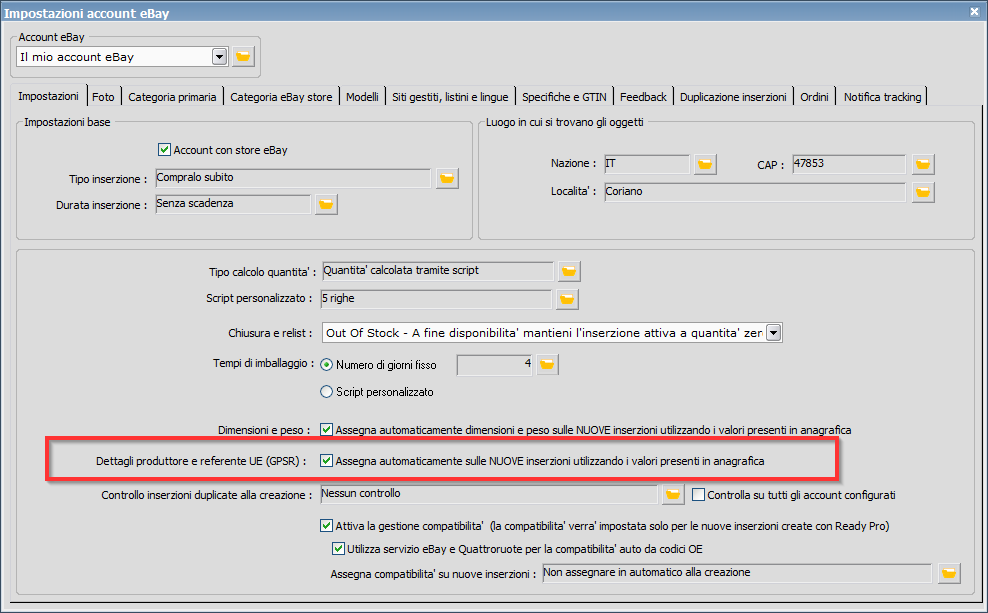Image resolution: width=988 pixels, height=613 pixels.
Task: Switch to the Feedback tab
Action: click(x=643, y=97)
